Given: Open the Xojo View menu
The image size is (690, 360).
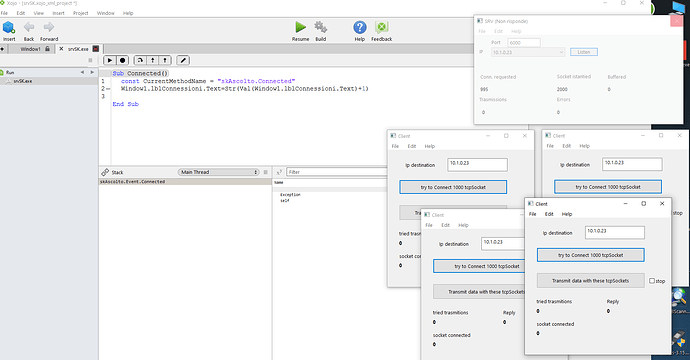Looking at the screenshot, I should (39, 13).
